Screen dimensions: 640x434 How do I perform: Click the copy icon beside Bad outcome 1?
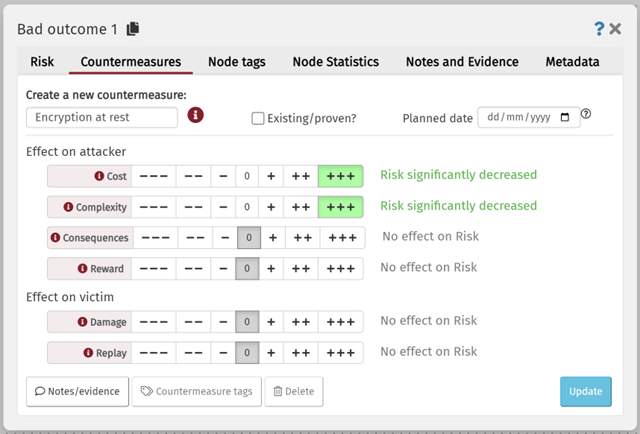click(133, 28)
